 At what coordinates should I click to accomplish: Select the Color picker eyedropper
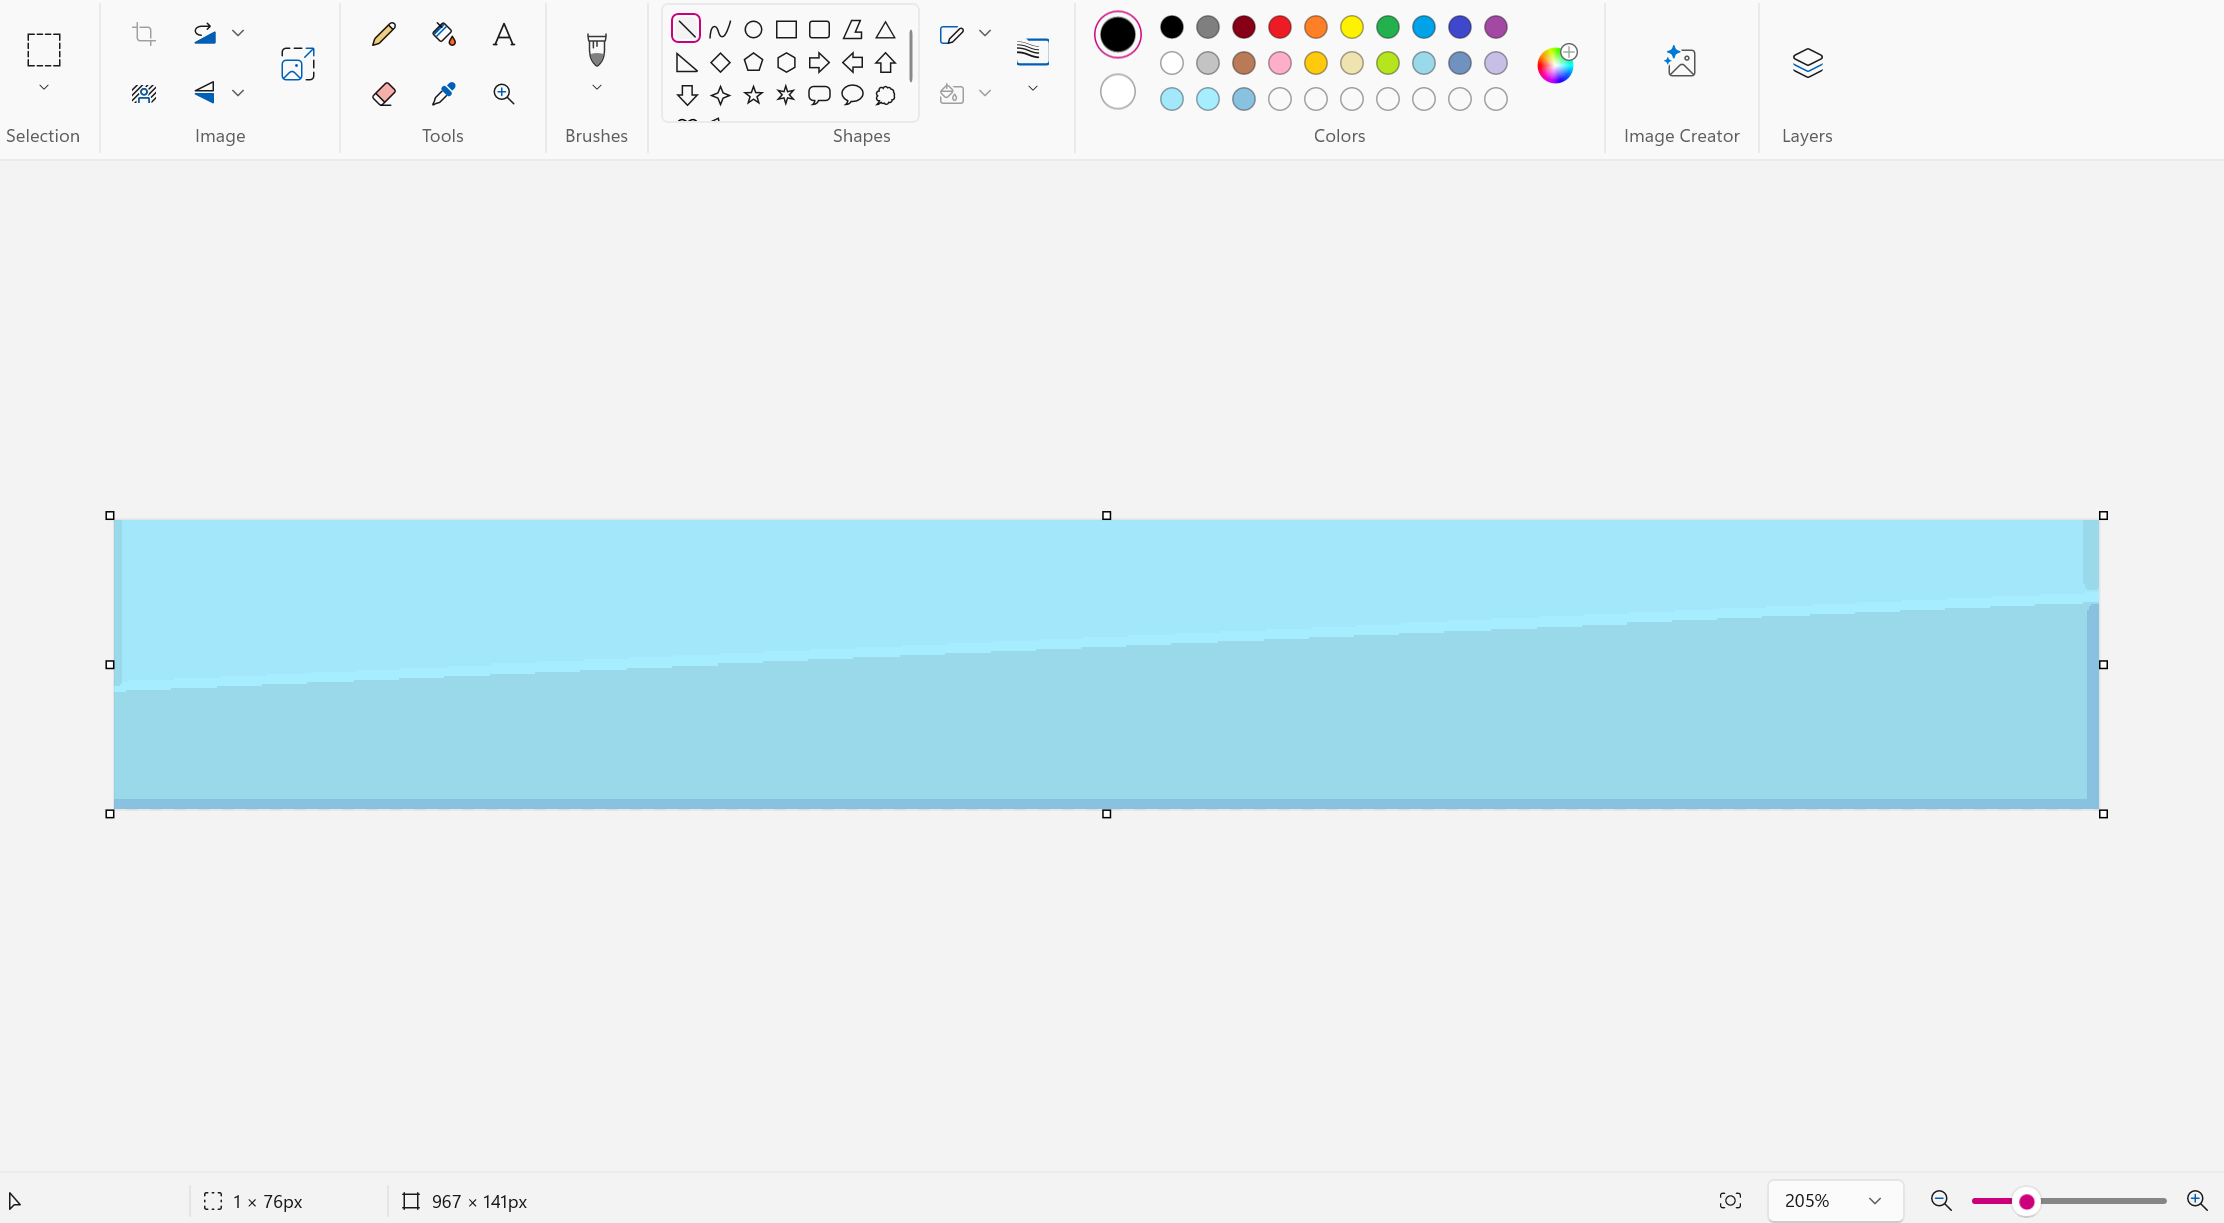click(443, 94)
